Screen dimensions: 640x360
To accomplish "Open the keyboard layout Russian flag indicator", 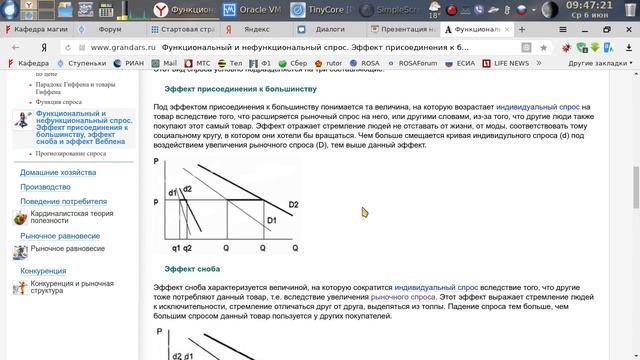I will (x=521, y=10).
